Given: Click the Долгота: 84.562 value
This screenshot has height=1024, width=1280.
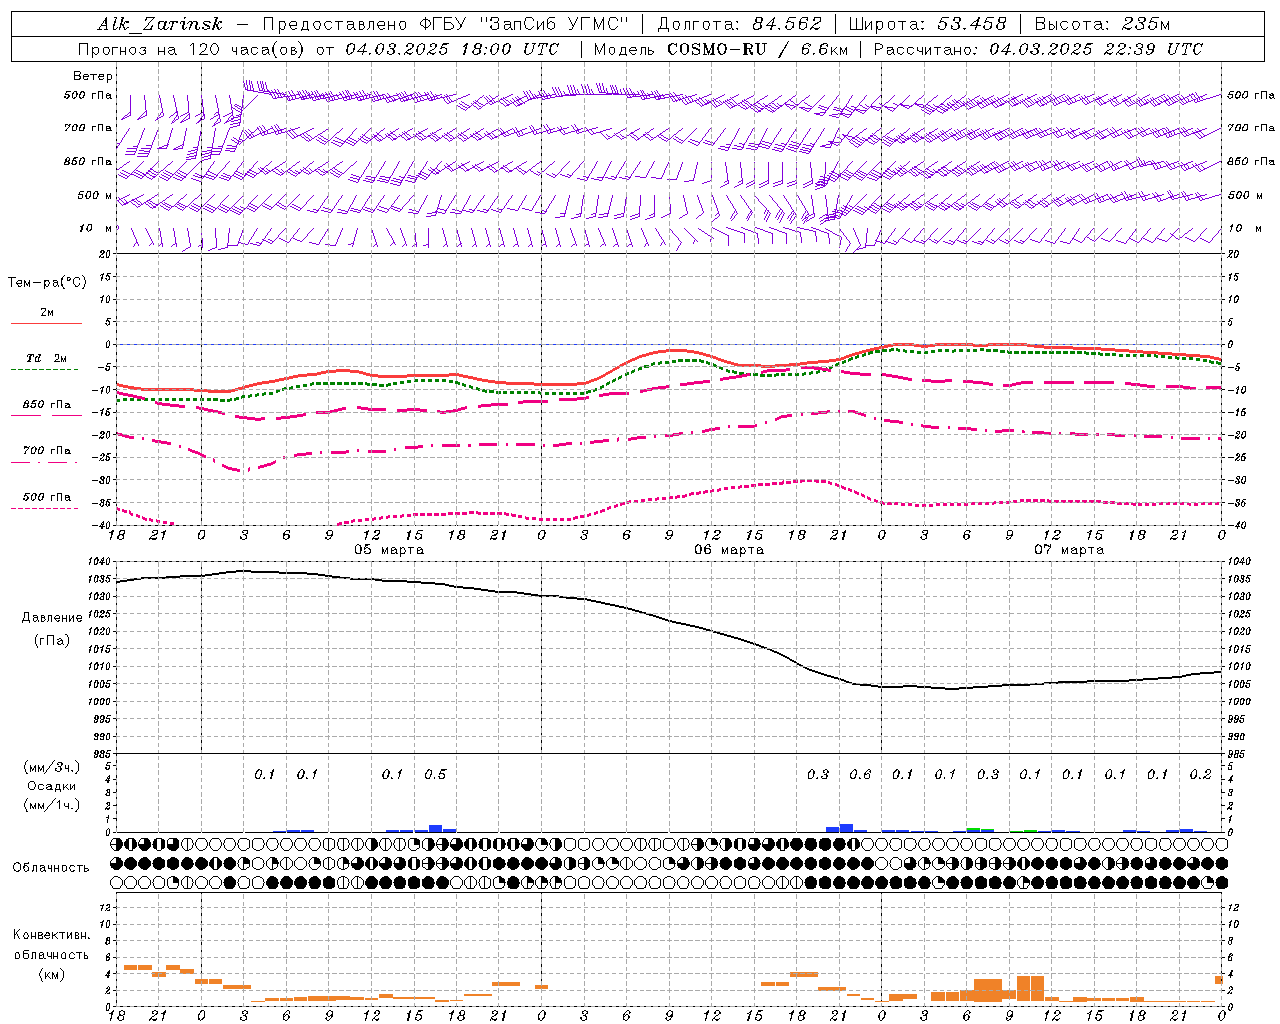Looking at the screenshot, I should coord(740,24).
